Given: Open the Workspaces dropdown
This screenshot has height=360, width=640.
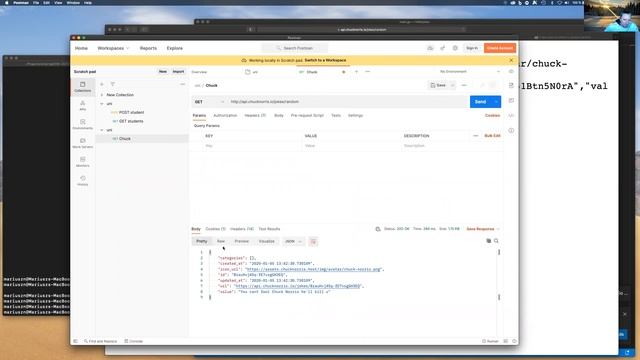Looking at the screenshot, I should [x=113, y=48].
